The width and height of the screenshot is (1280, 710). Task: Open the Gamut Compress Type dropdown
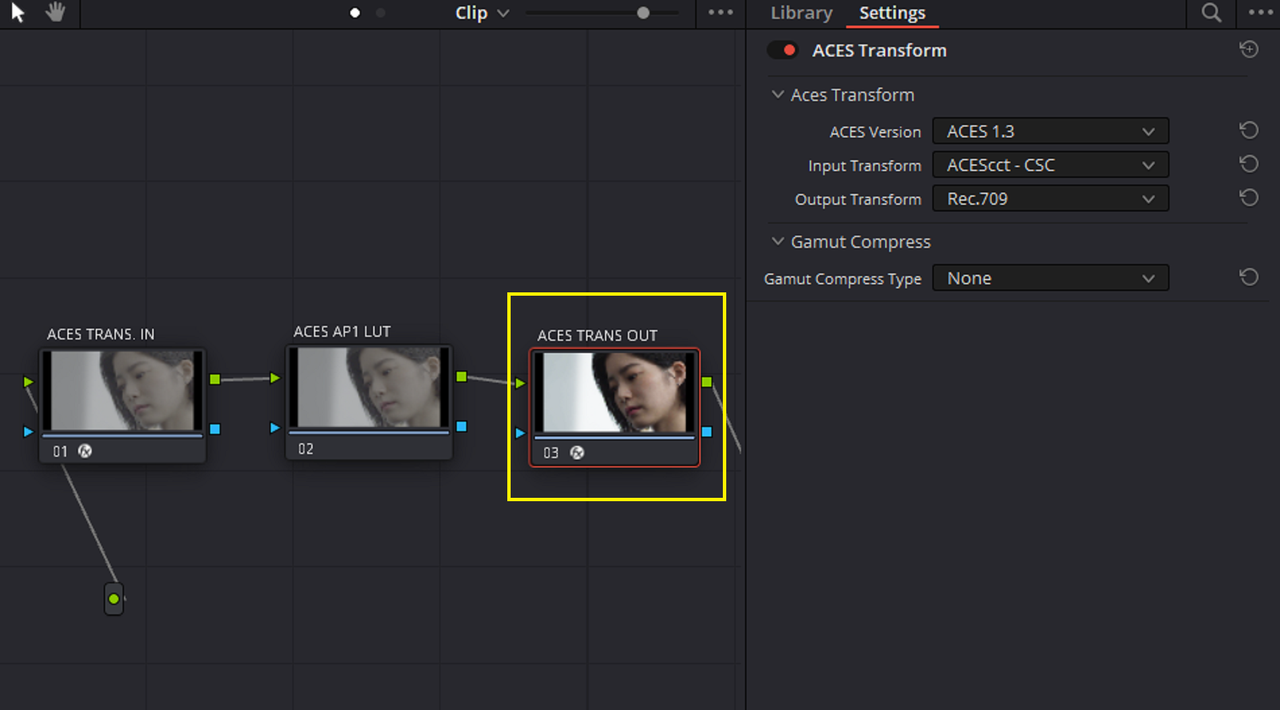[1050, 278]
